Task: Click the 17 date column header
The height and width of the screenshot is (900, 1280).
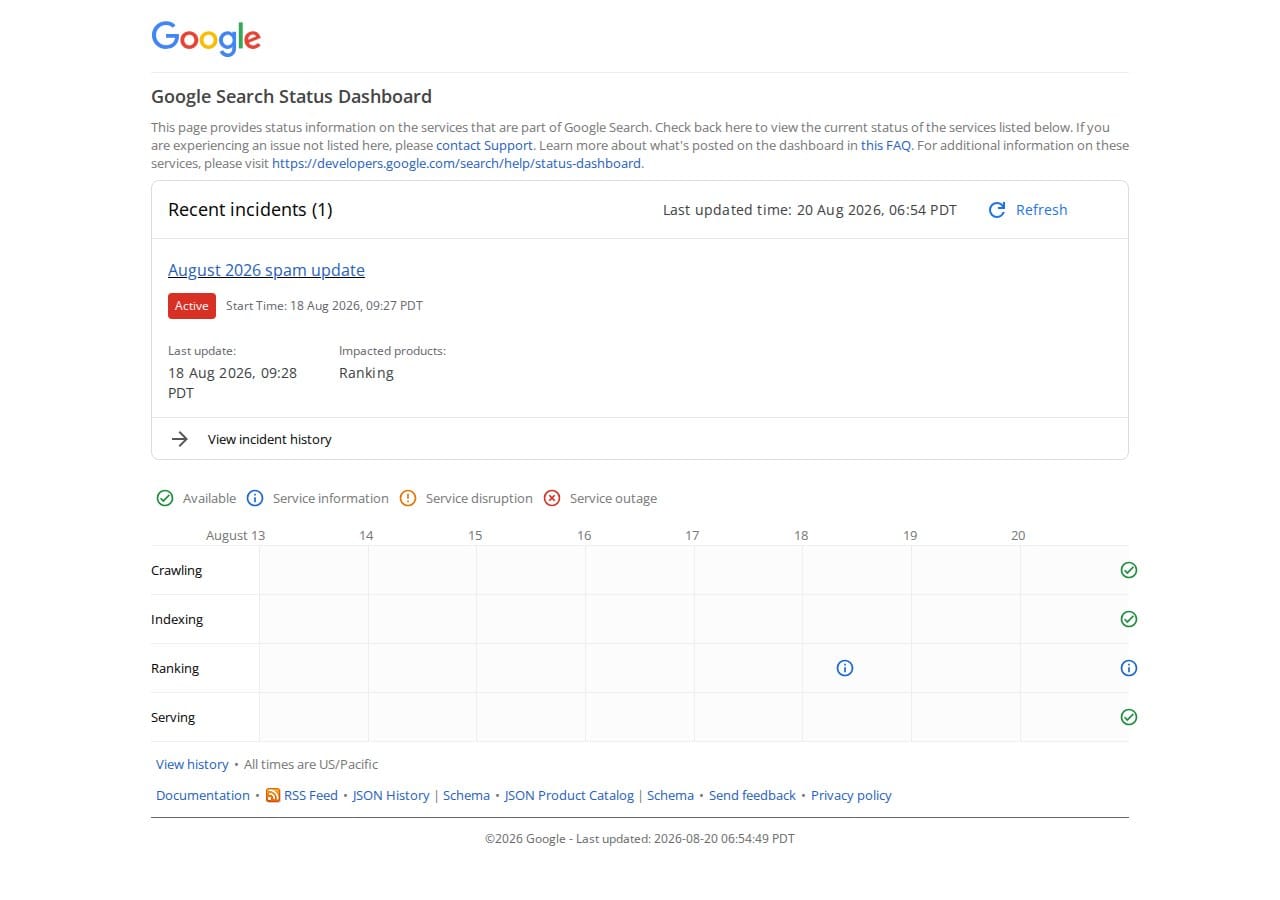Action: [692, 535]
